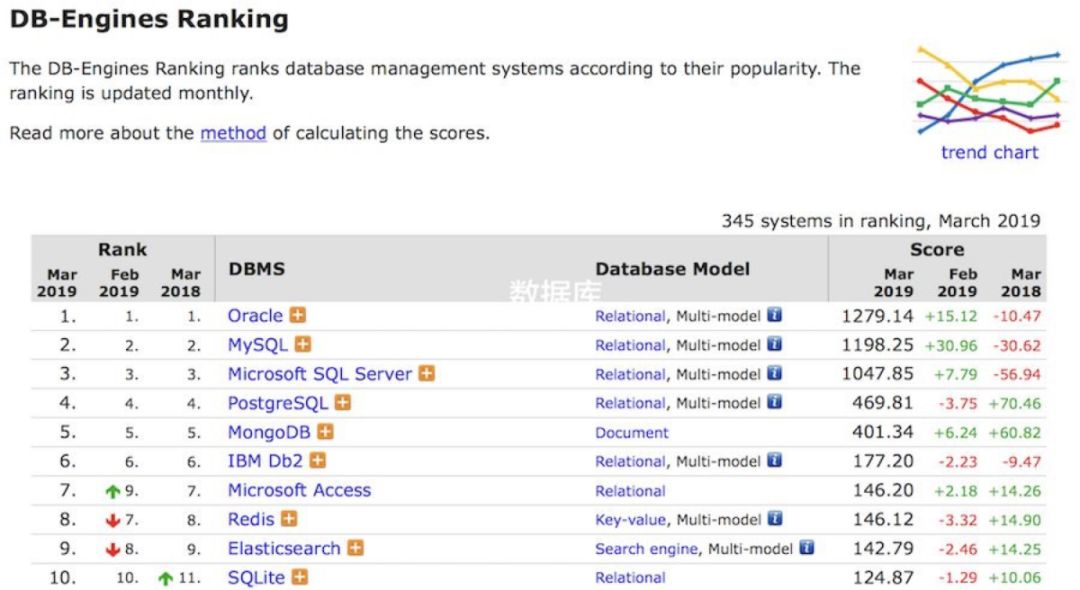Click the DB-Engines Ranking heading
1080x590 pixels.
[x=149, y=19]
